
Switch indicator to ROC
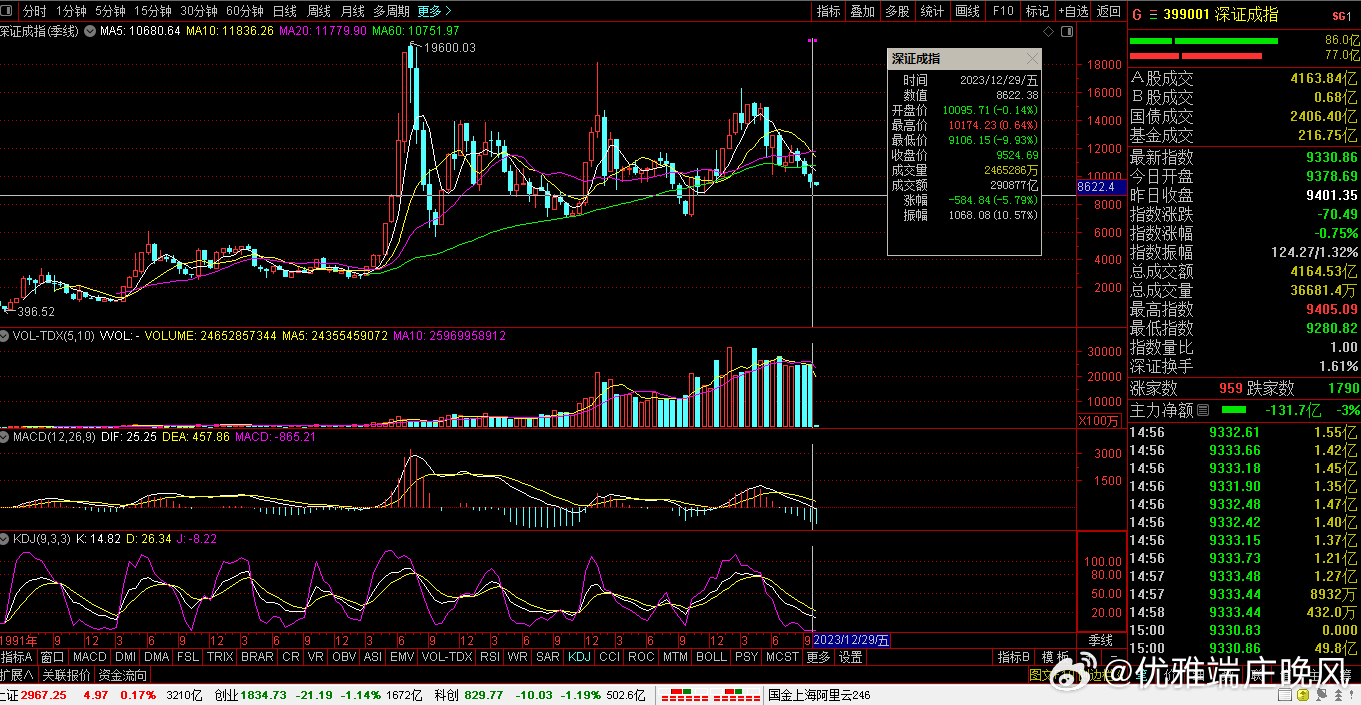coord(642,657)
